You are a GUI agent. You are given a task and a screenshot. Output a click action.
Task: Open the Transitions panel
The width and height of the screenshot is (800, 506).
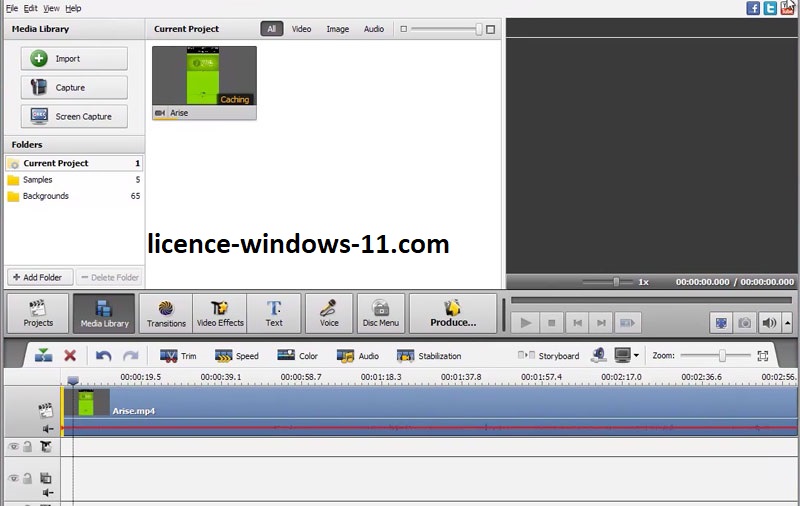click(x=166, y=313)
